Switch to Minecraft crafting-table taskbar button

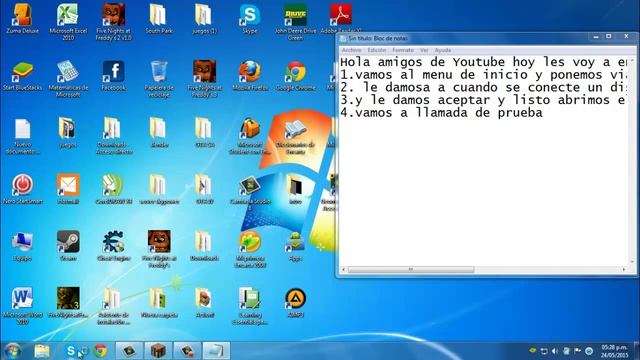(x=158, y=351)
